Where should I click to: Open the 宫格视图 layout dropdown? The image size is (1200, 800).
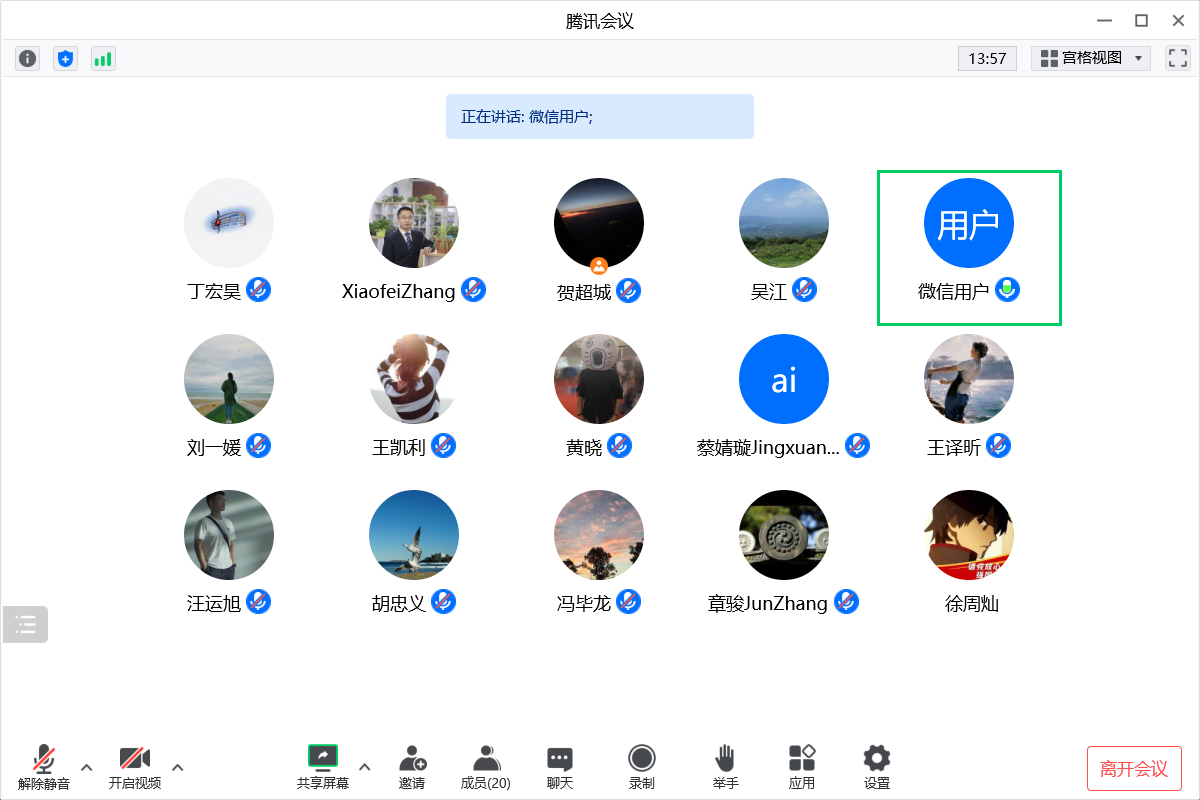tap(1090, 58)
